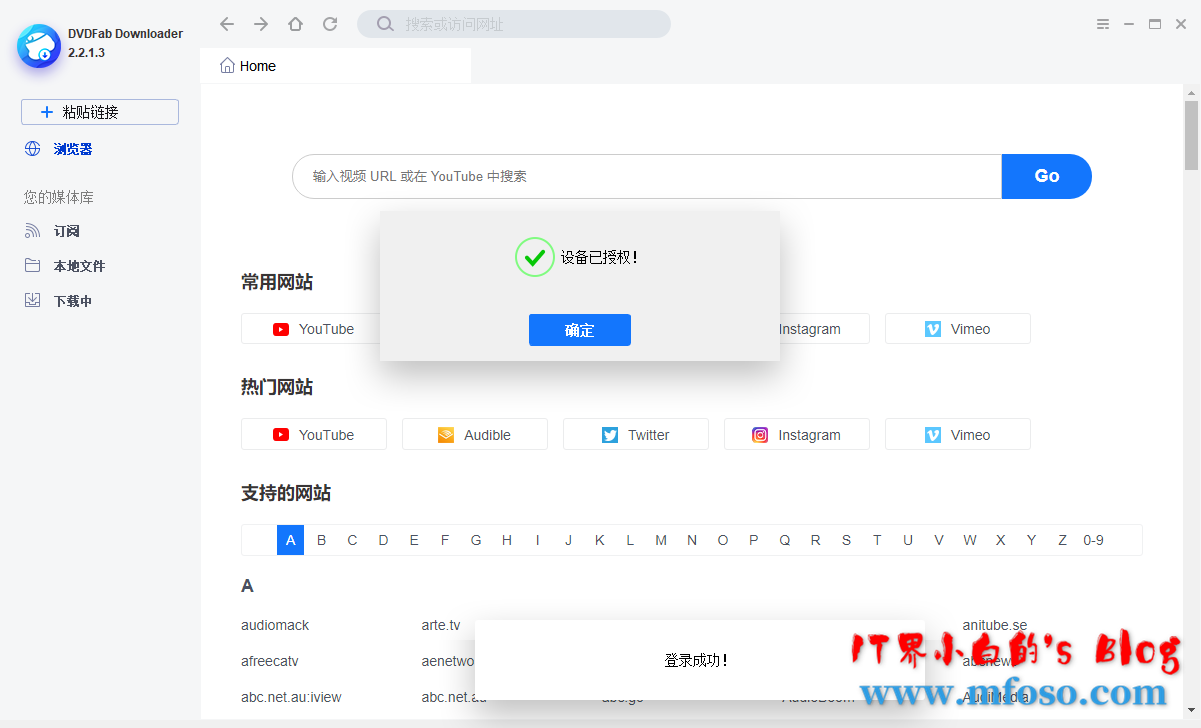Open 下载中 downloading list in sidebar
Image resolution: width=1201 pixels, height=728 pixels.
[73, 301]
